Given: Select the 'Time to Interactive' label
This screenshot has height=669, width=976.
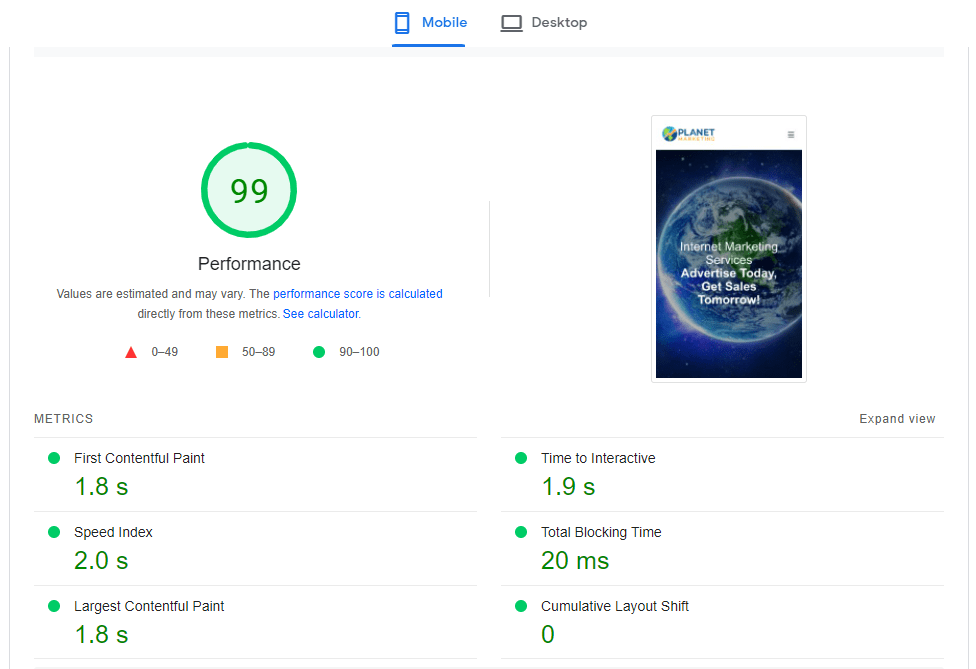Looking at the screenshot, I should coord(598,458).
